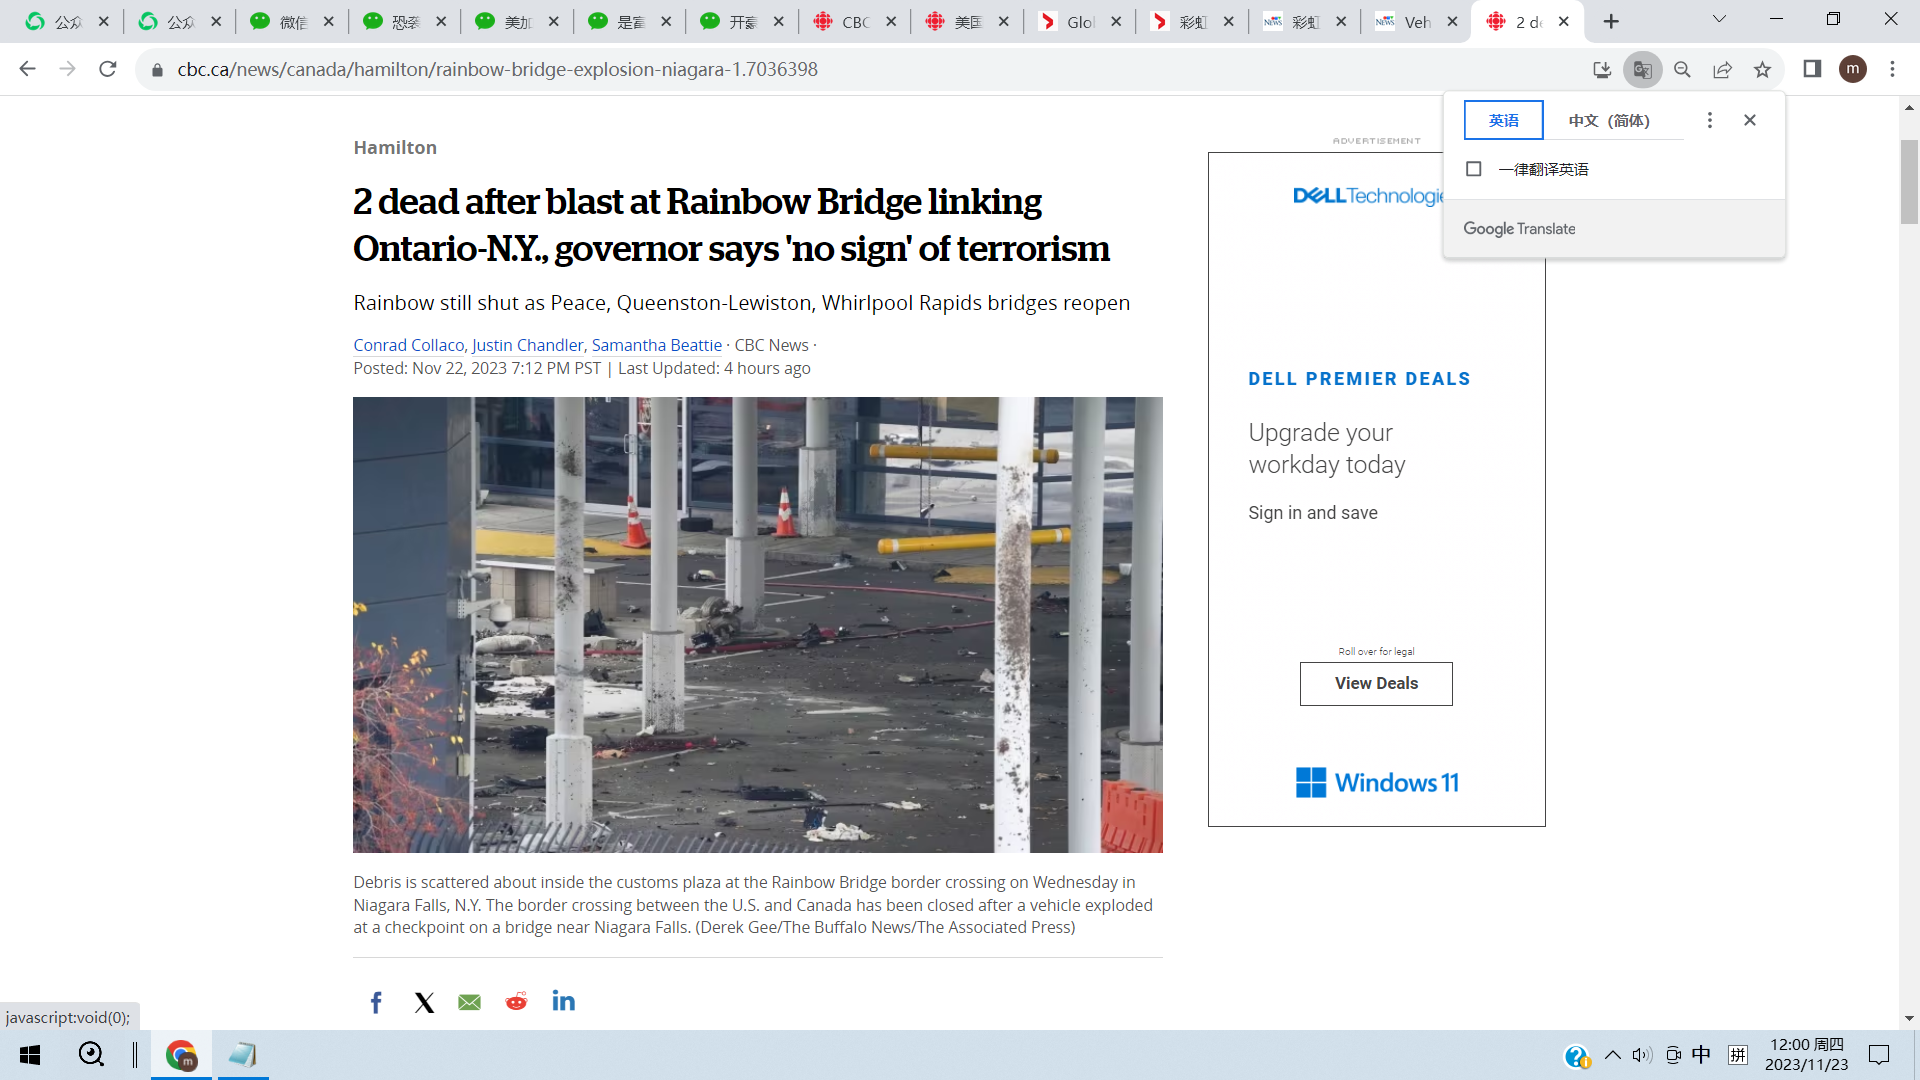The height and width of the screenshot is (1080, 1920).
Task: Click the address bar URL field
Action: click(860, 69)
